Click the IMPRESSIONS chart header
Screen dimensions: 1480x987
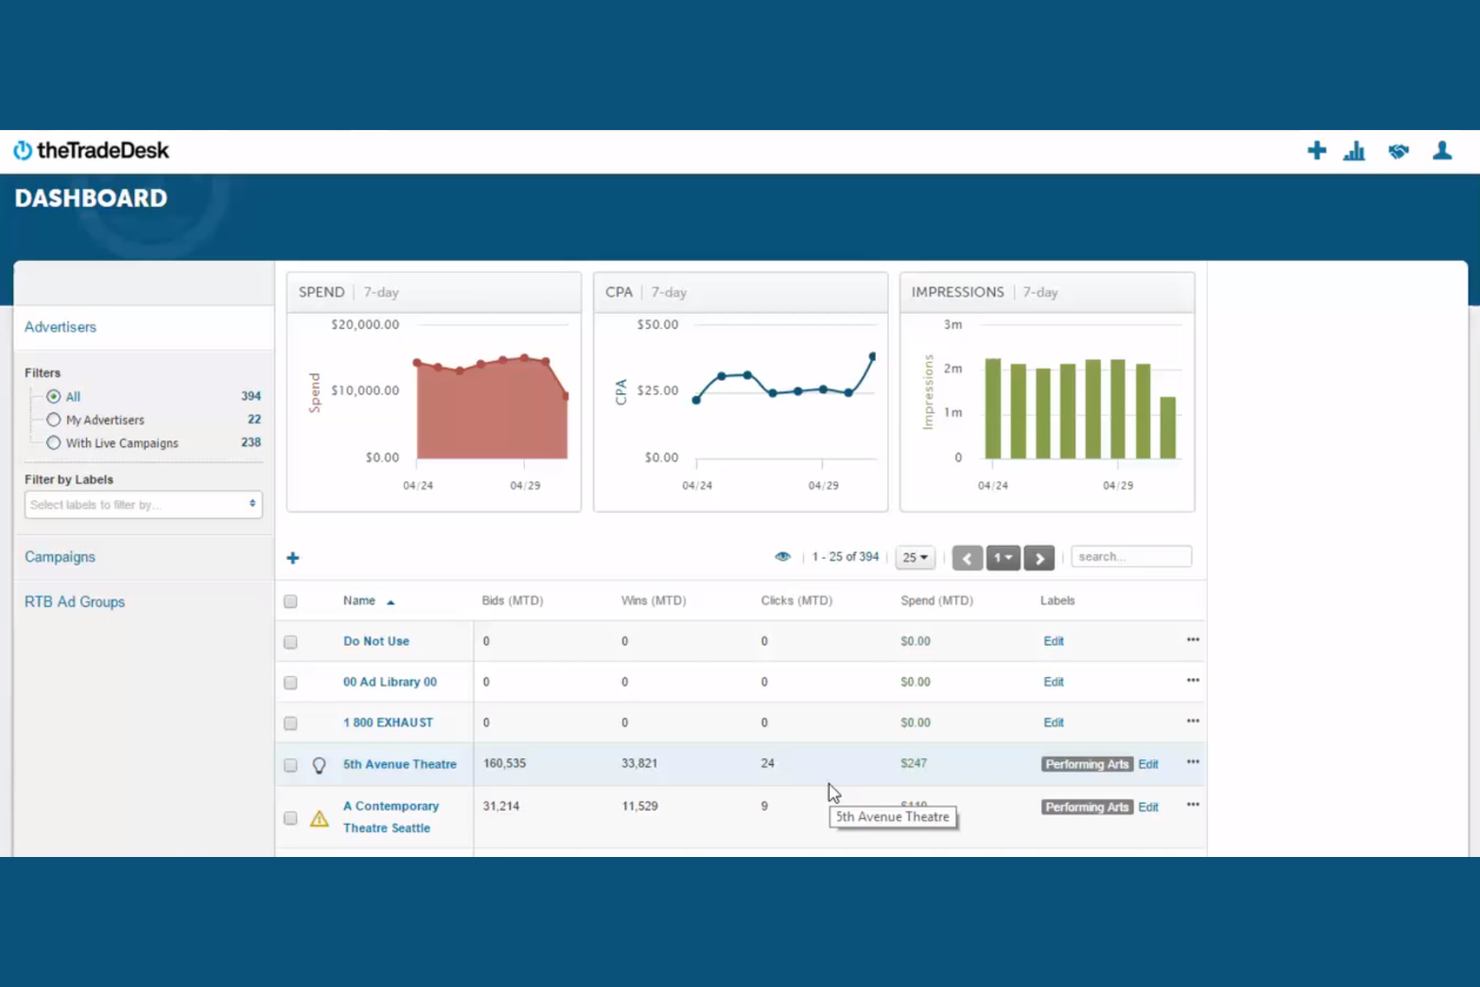(1047, 293)
